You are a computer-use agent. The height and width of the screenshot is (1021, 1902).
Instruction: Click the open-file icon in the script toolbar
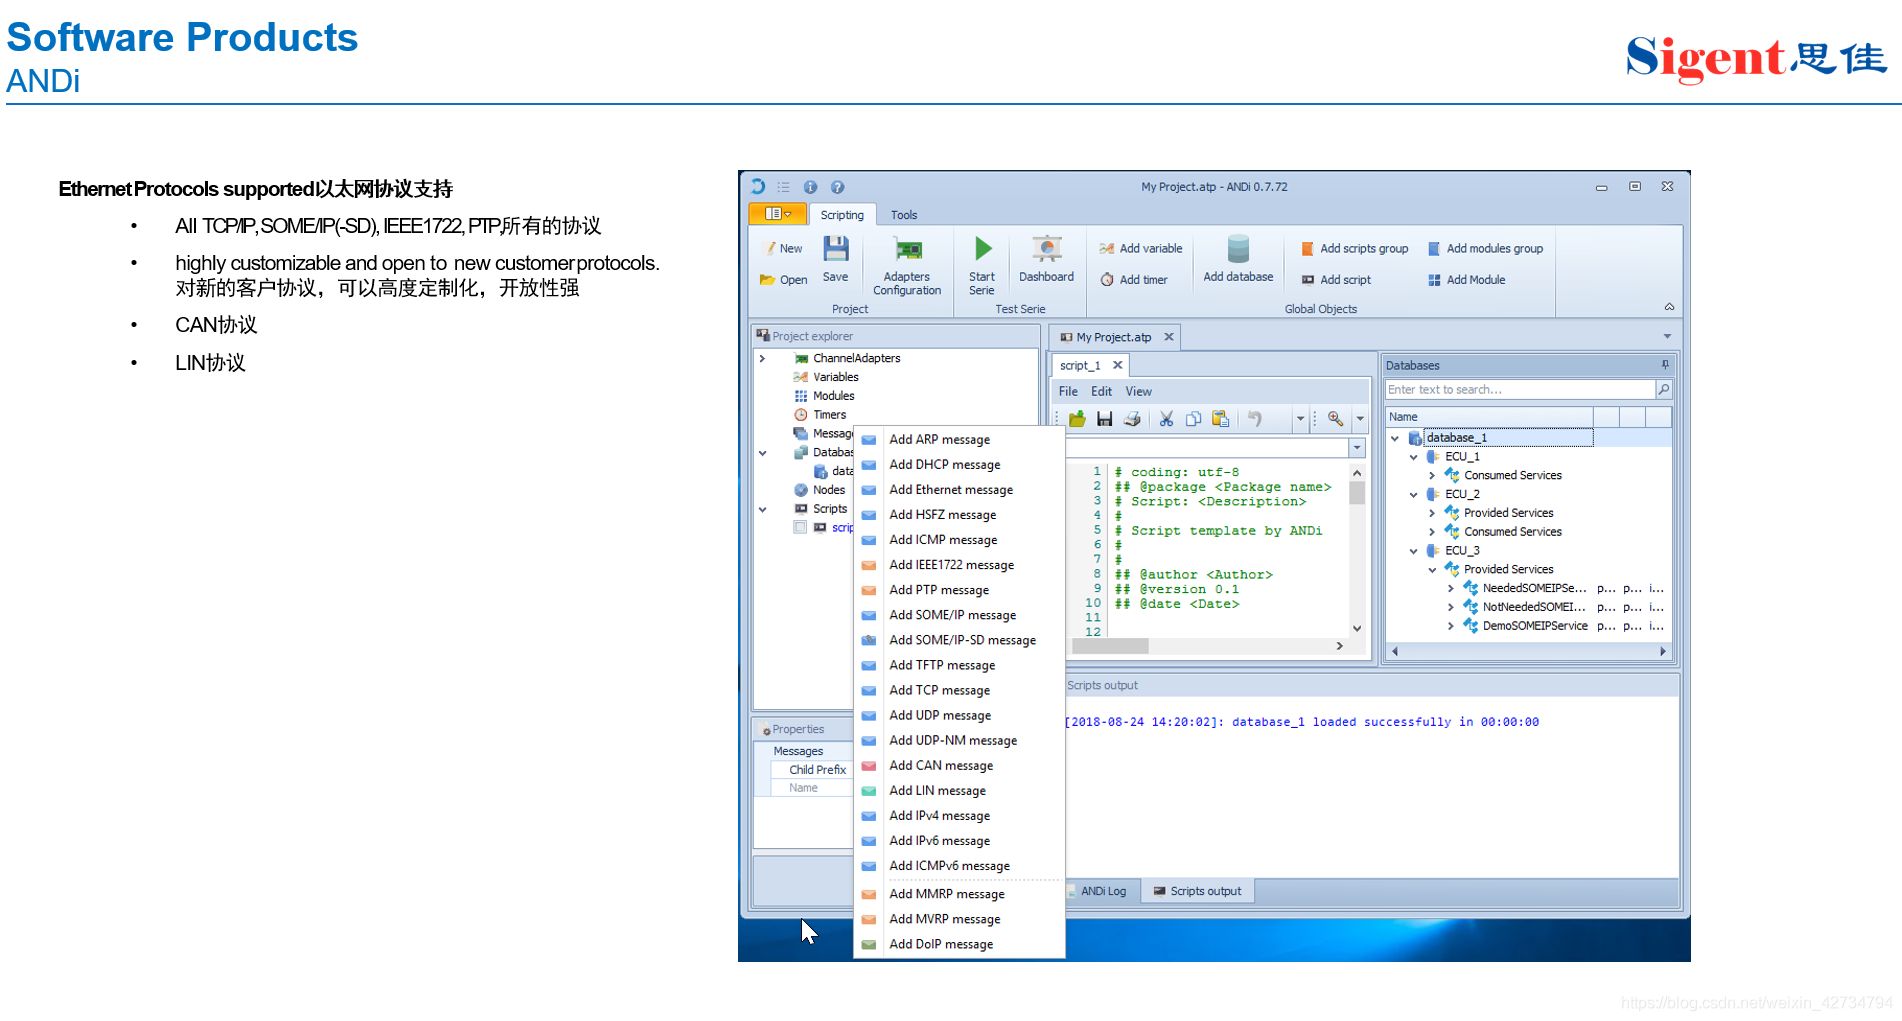tap(1077, 419)
